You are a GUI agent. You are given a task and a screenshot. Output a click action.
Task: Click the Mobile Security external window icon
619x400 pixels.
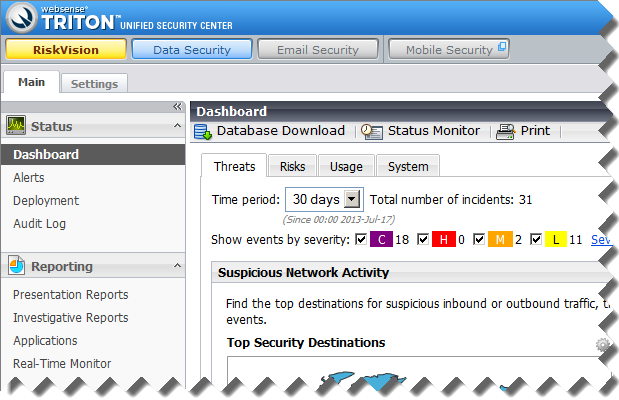[502, 47]
